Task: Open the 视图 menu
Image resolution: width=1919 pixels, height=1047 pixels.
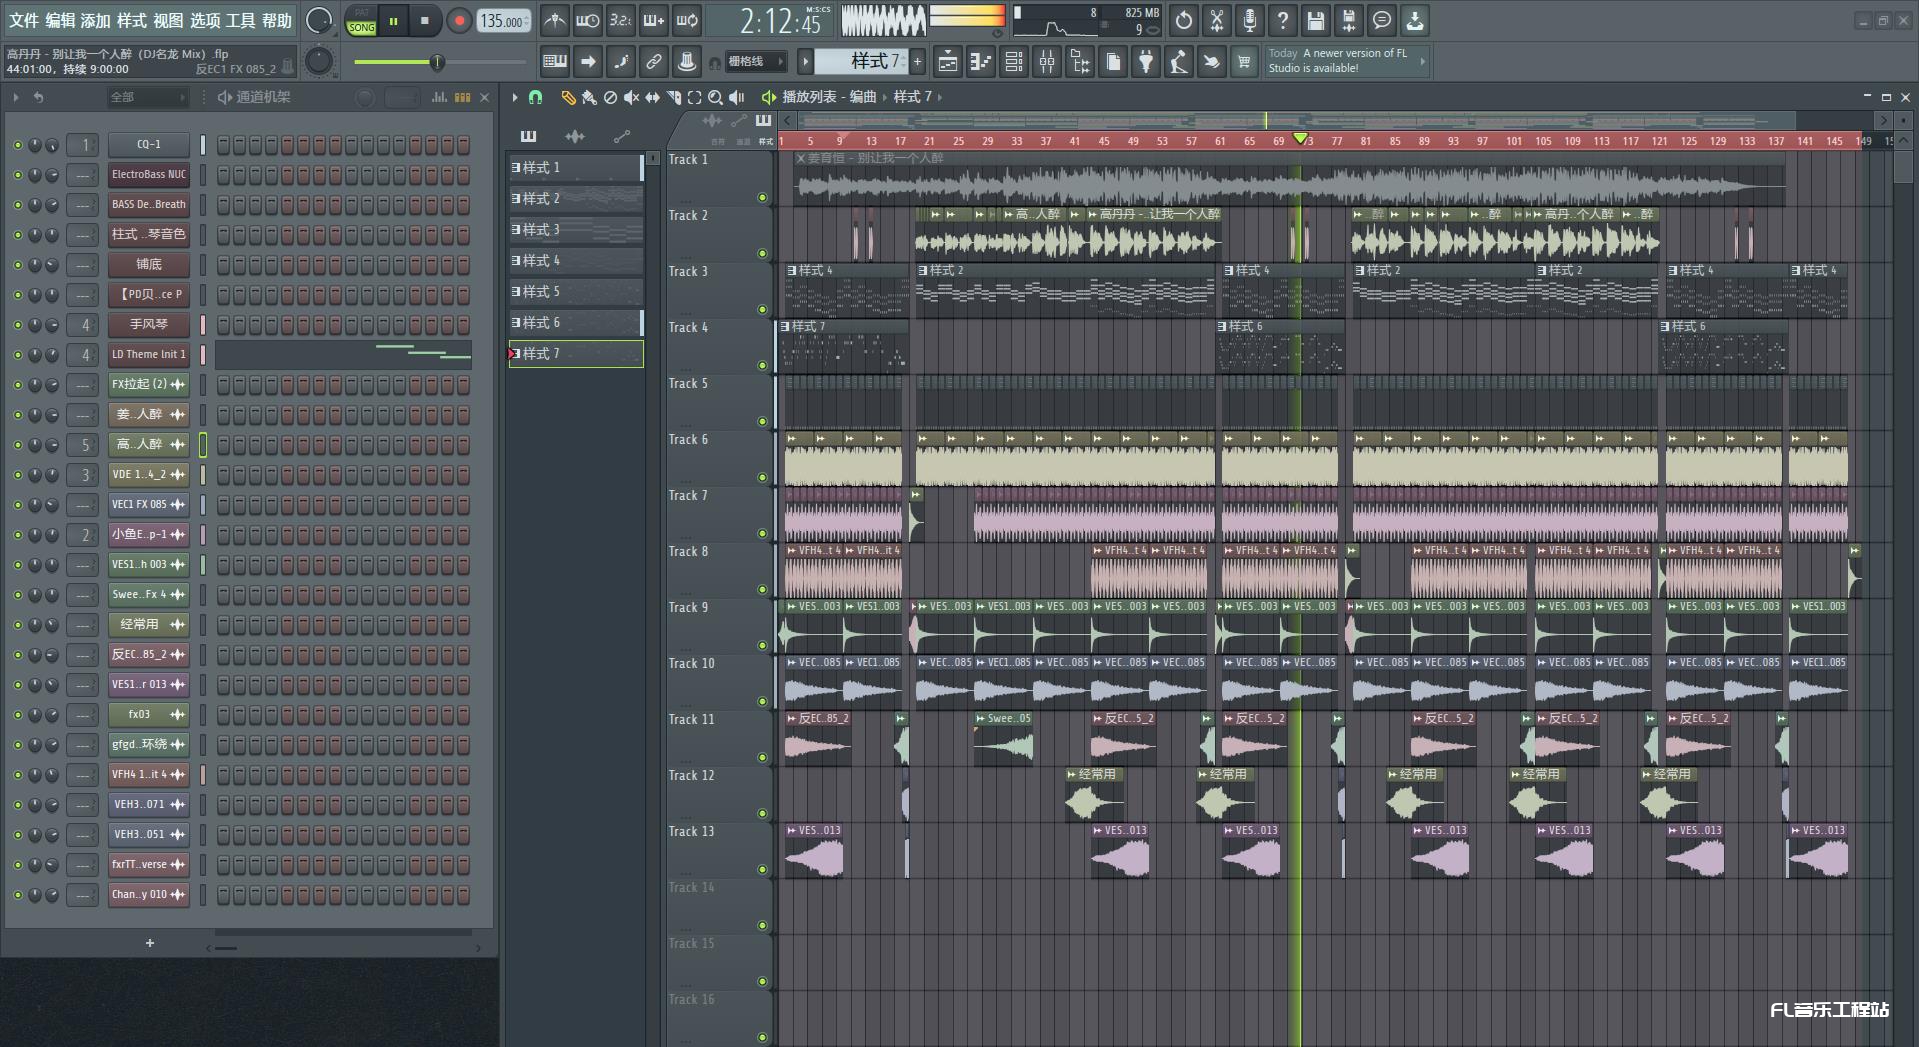Action: click(168, 20)
